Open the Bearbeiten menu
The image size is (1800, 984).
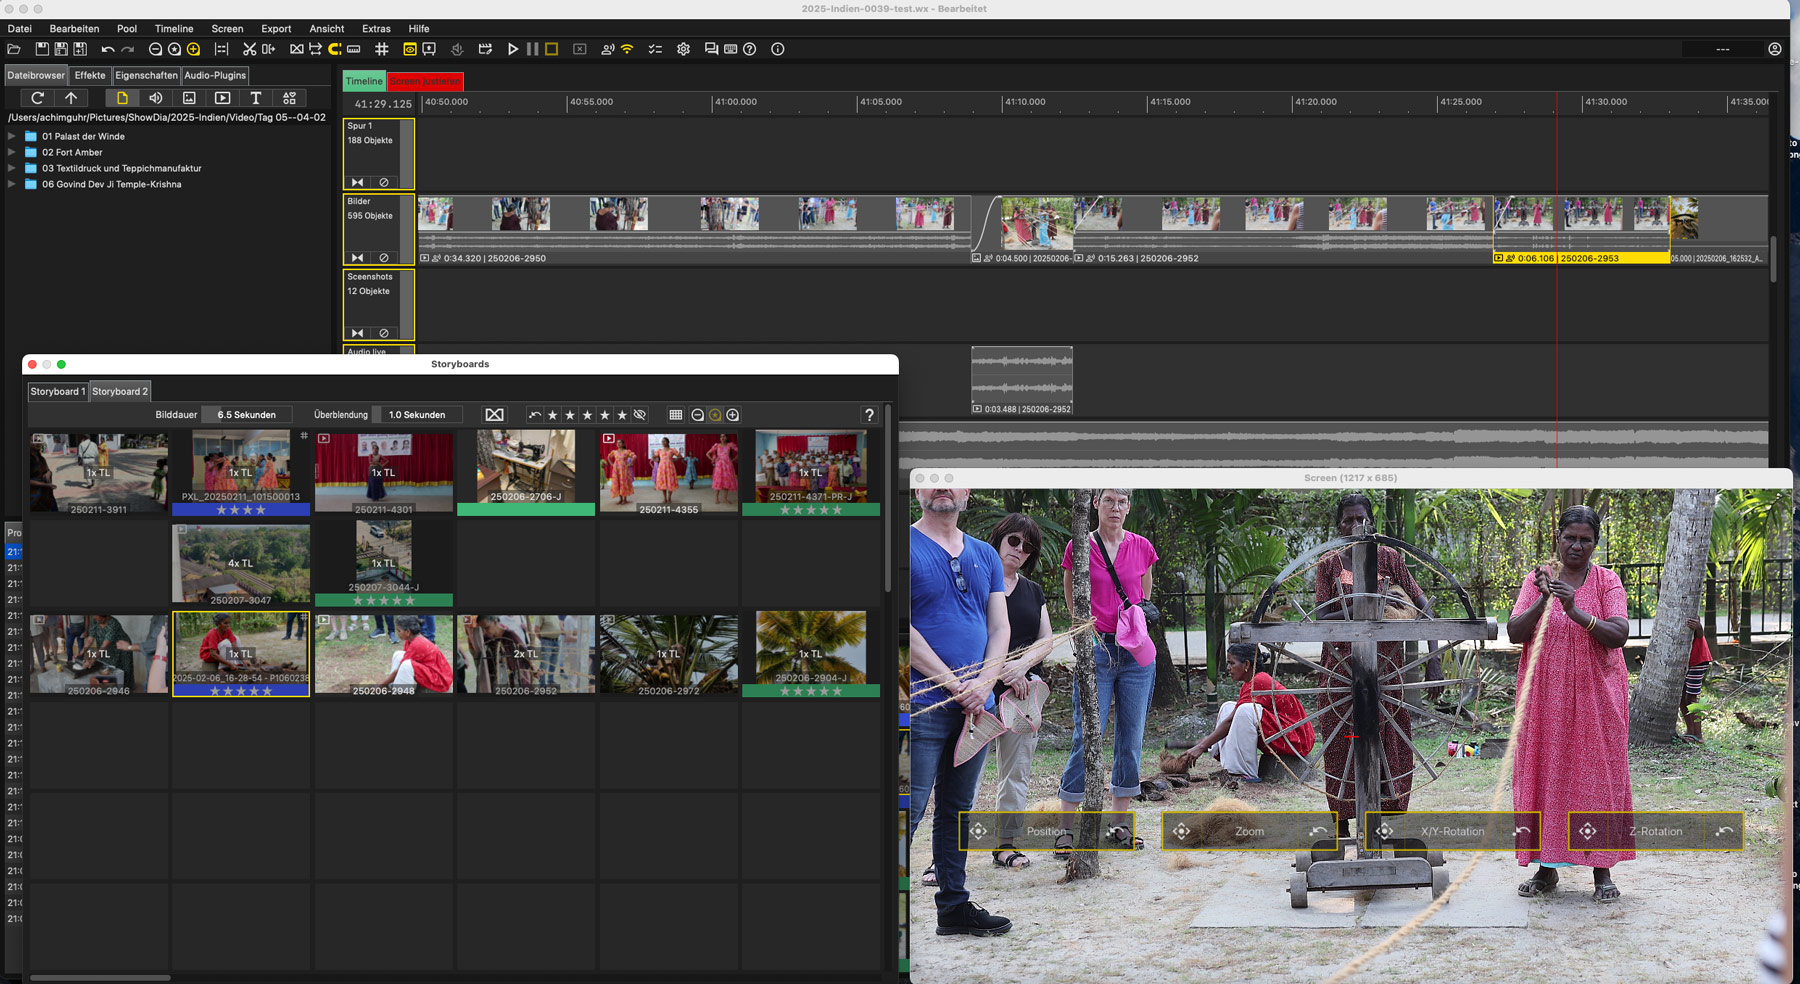74,29
